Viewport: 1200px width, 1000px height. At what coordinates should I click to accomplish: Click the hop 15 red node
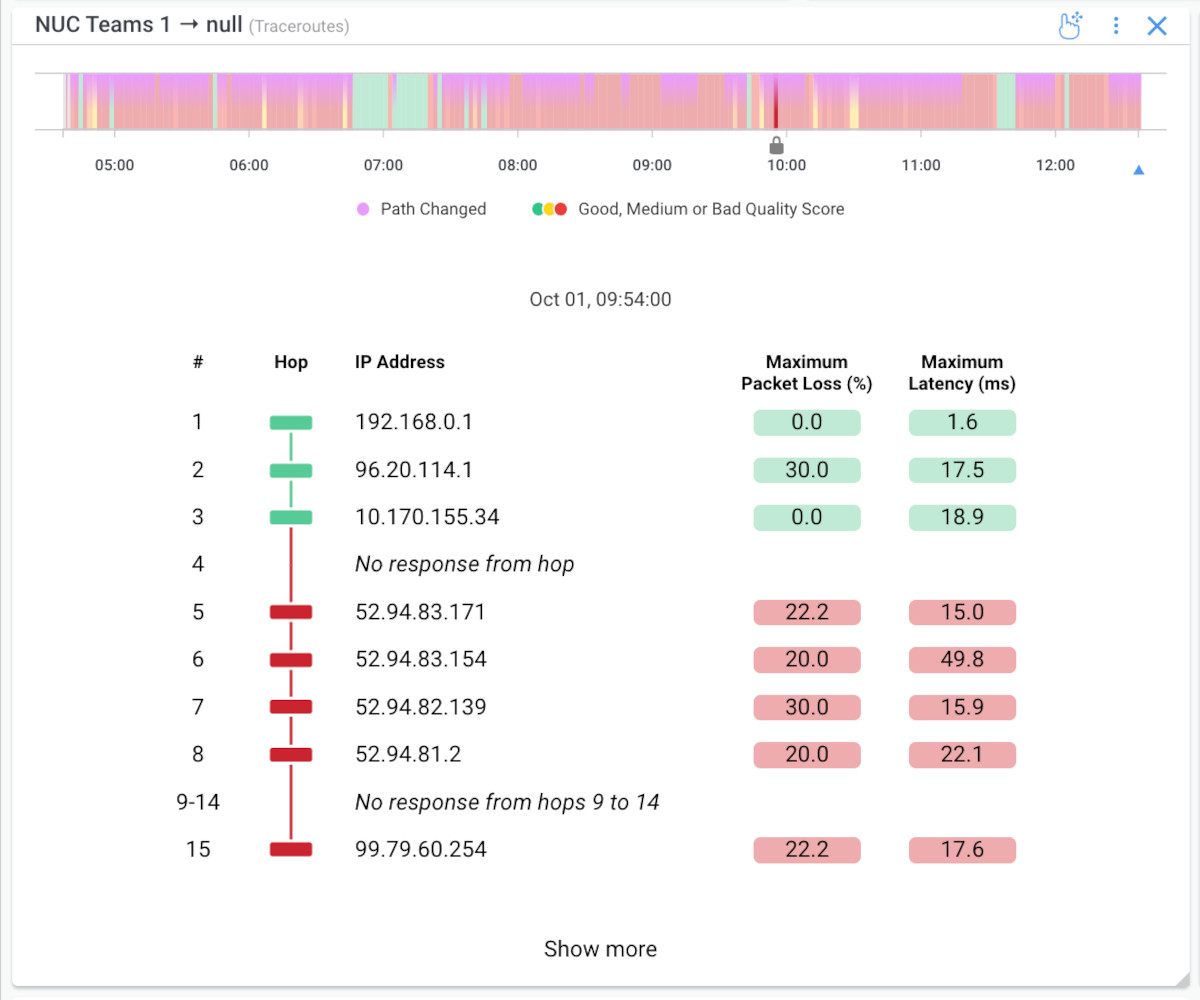coord(291,849)
